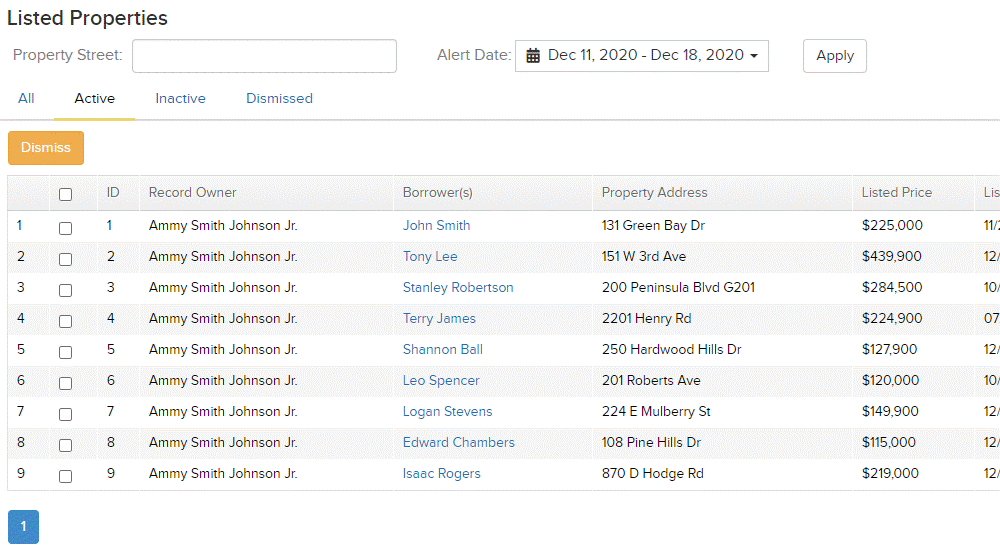Click the calendar icon in Alert Date
Image resolution: width=1000 pixels, height=554 pixels.
[x=533, y=55]
